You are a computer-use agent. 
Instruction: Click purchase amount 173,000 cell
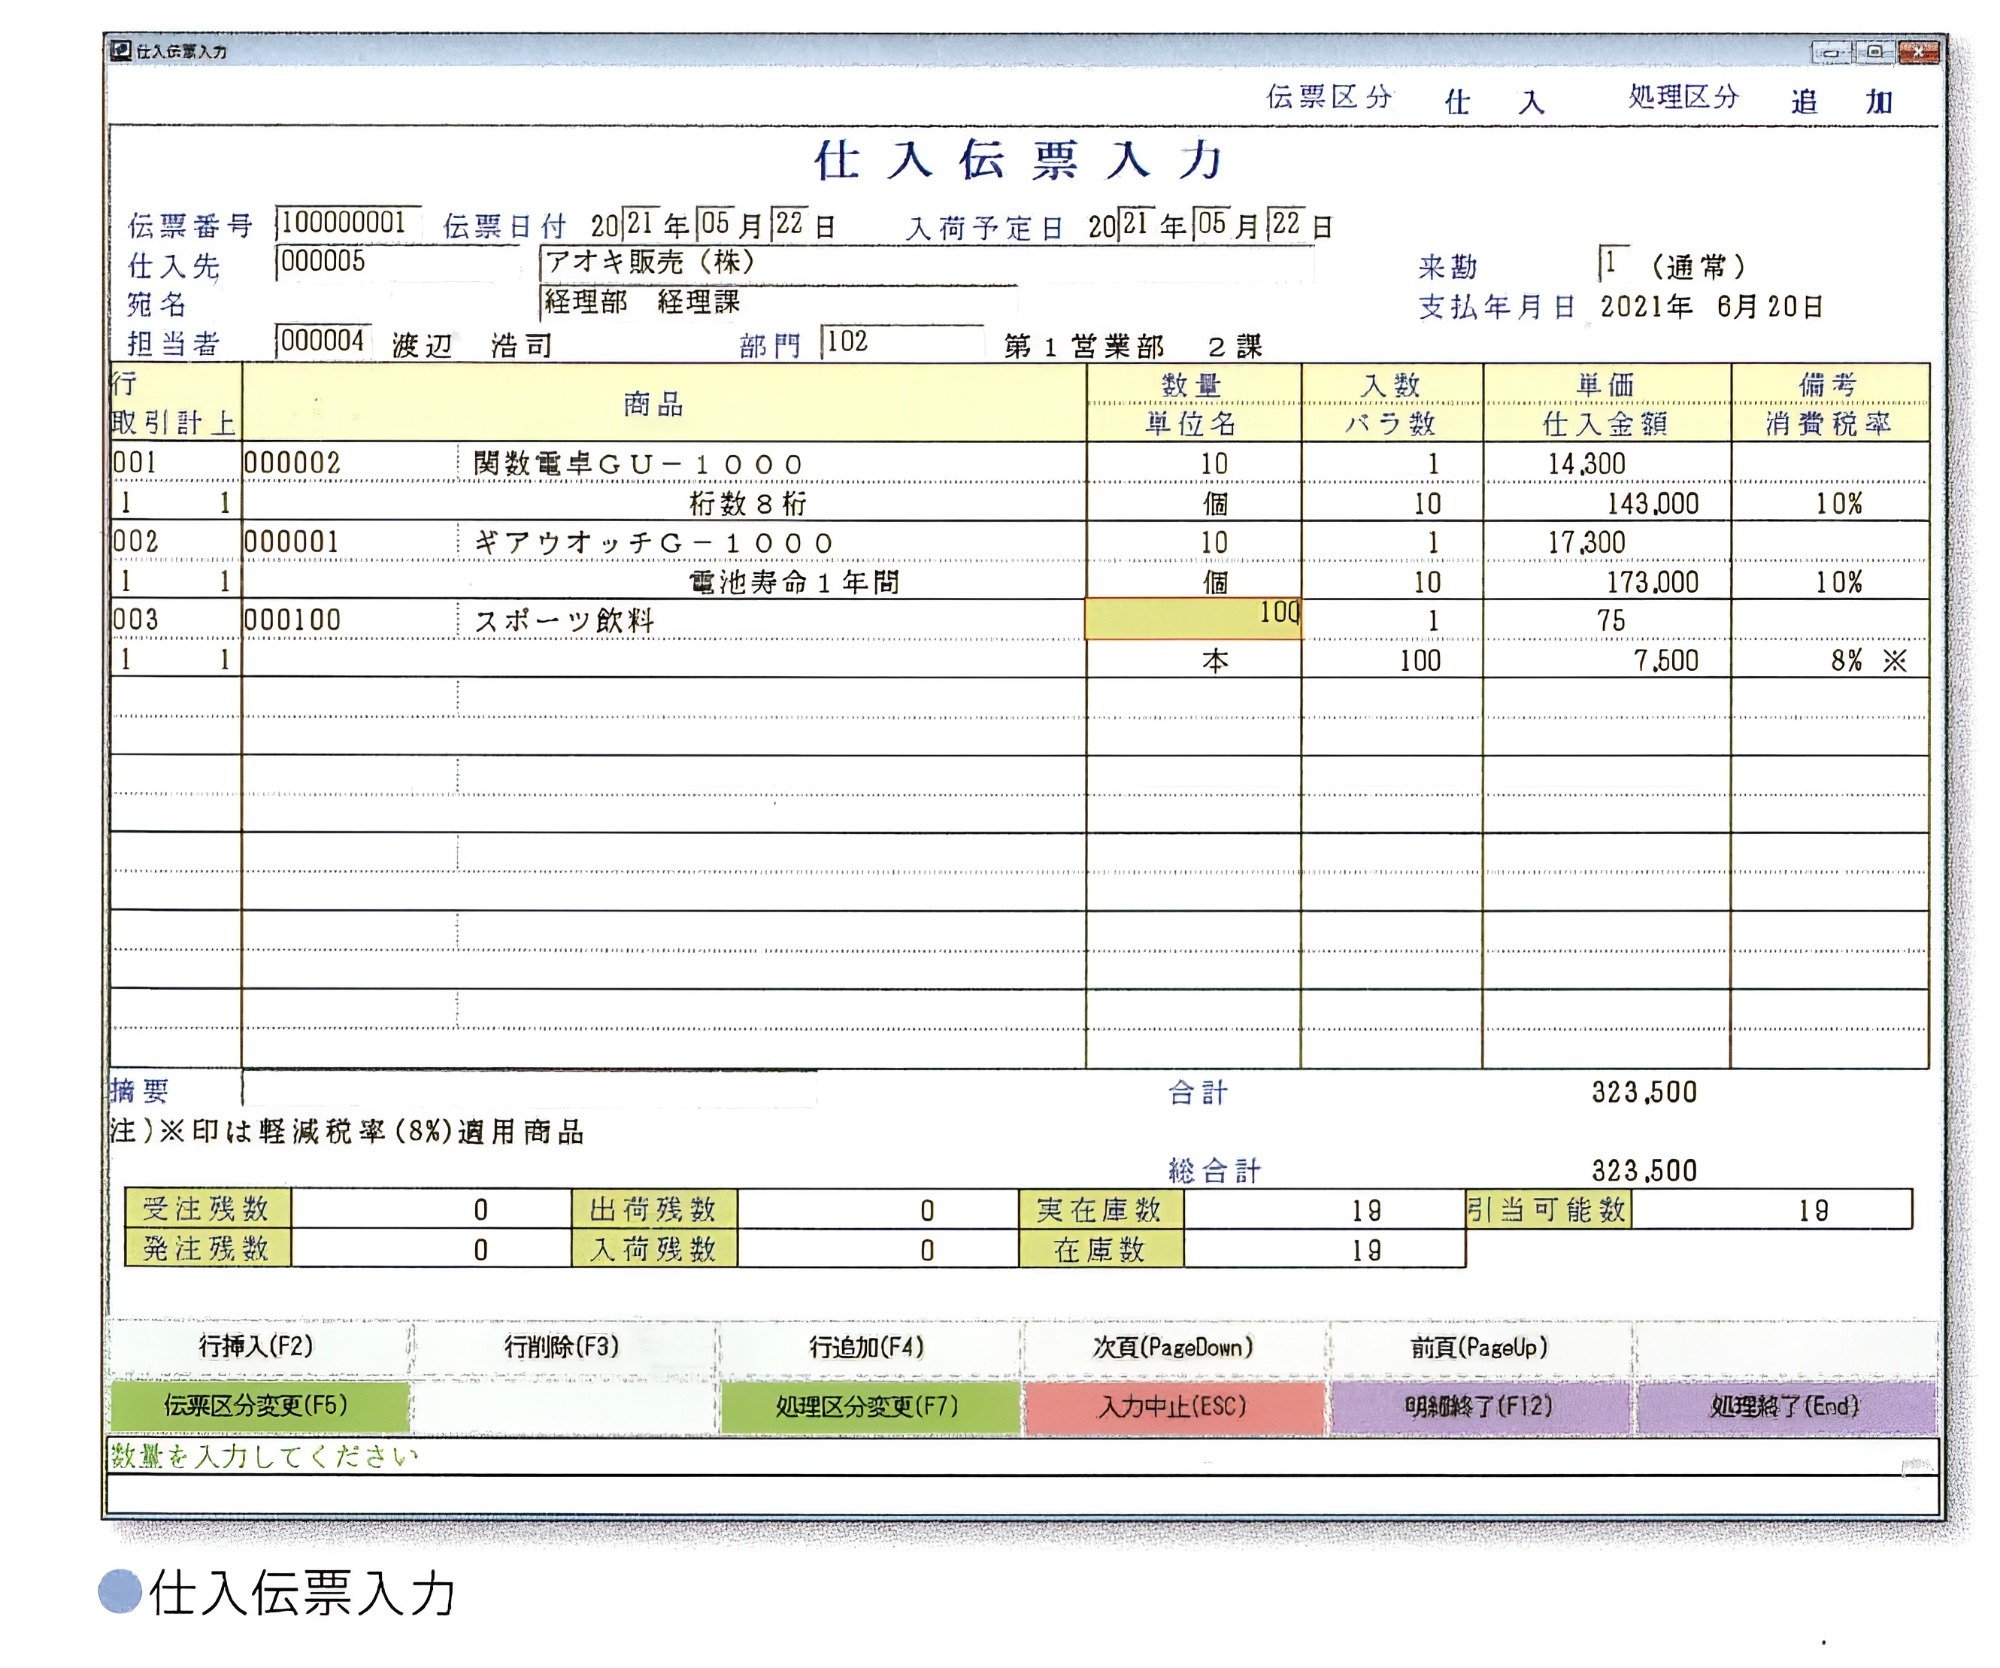[1606, 582]
